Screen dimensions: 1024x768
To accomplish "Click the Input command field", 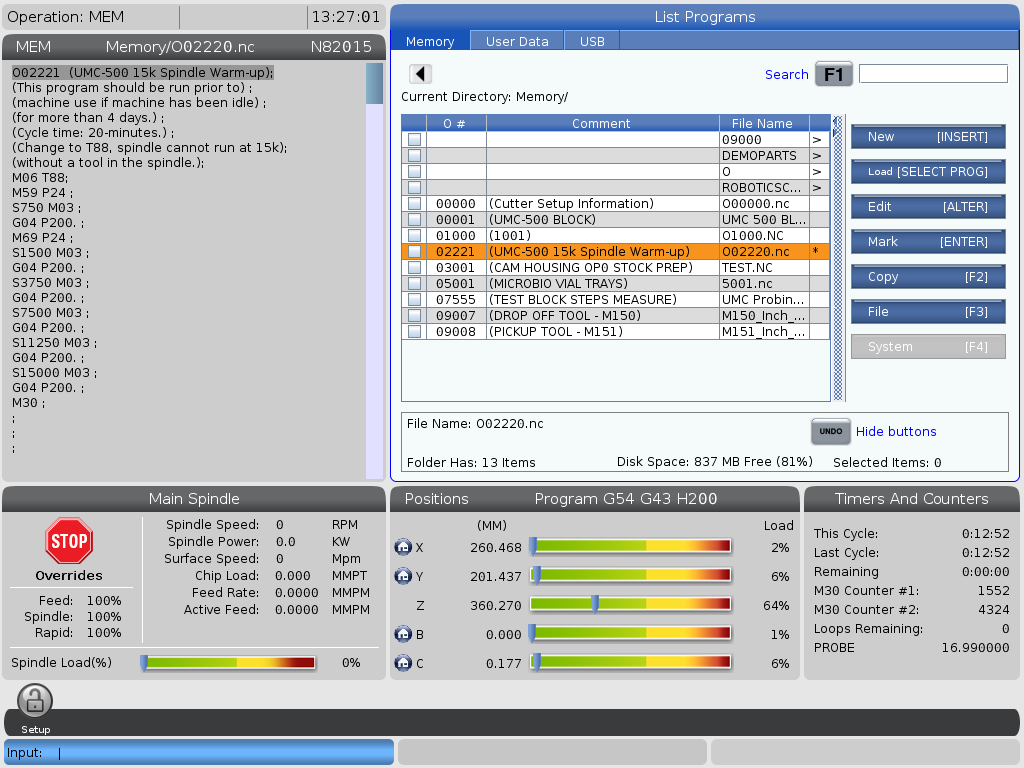I will [199, 752].
